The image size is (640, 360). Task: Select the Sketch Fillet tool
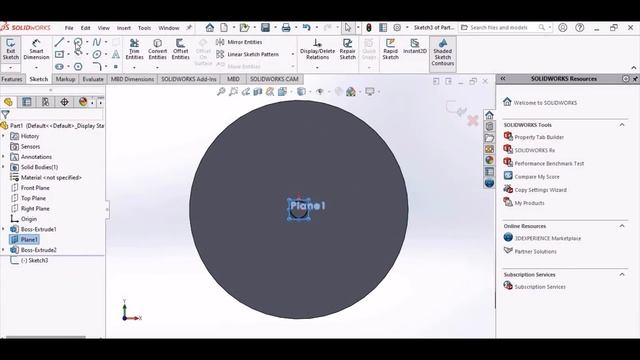[x=97, y=67]
